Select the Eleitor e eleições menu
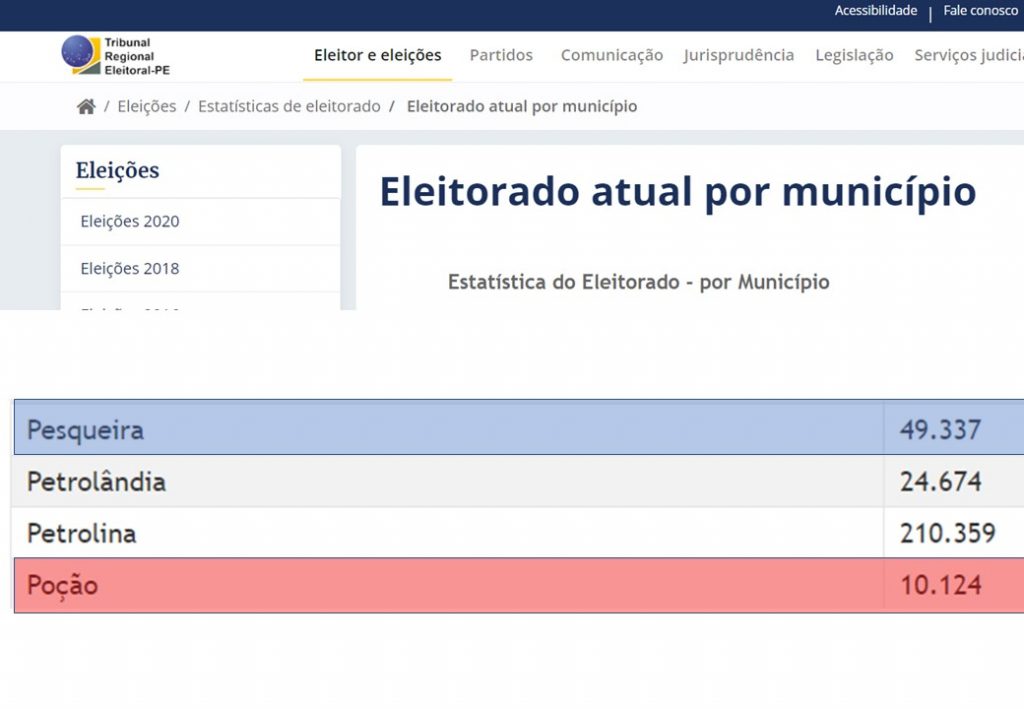Viewport: 1024px width, 709px height. click(x=377, y=56)
